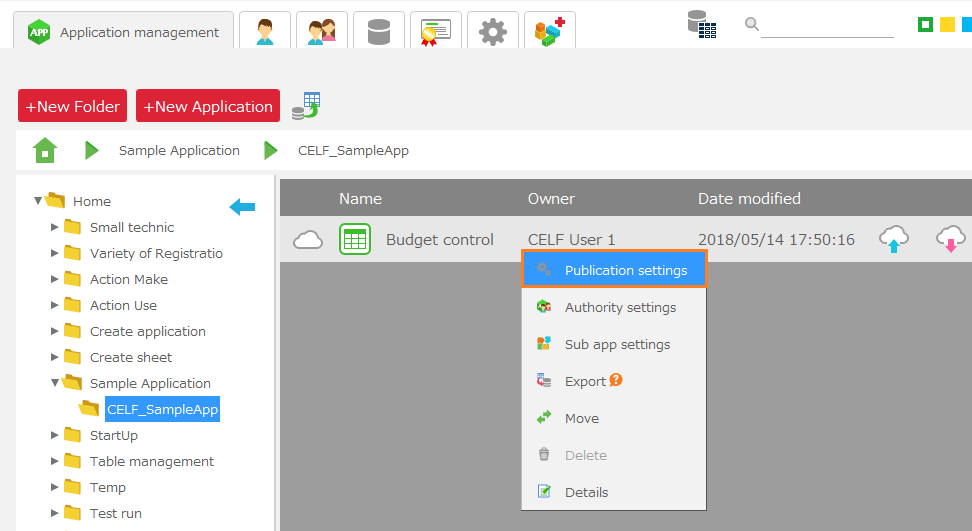Select the CELF_SampleApp tree folder
Screen dimensions: 972x531
(x=162, y=409)
